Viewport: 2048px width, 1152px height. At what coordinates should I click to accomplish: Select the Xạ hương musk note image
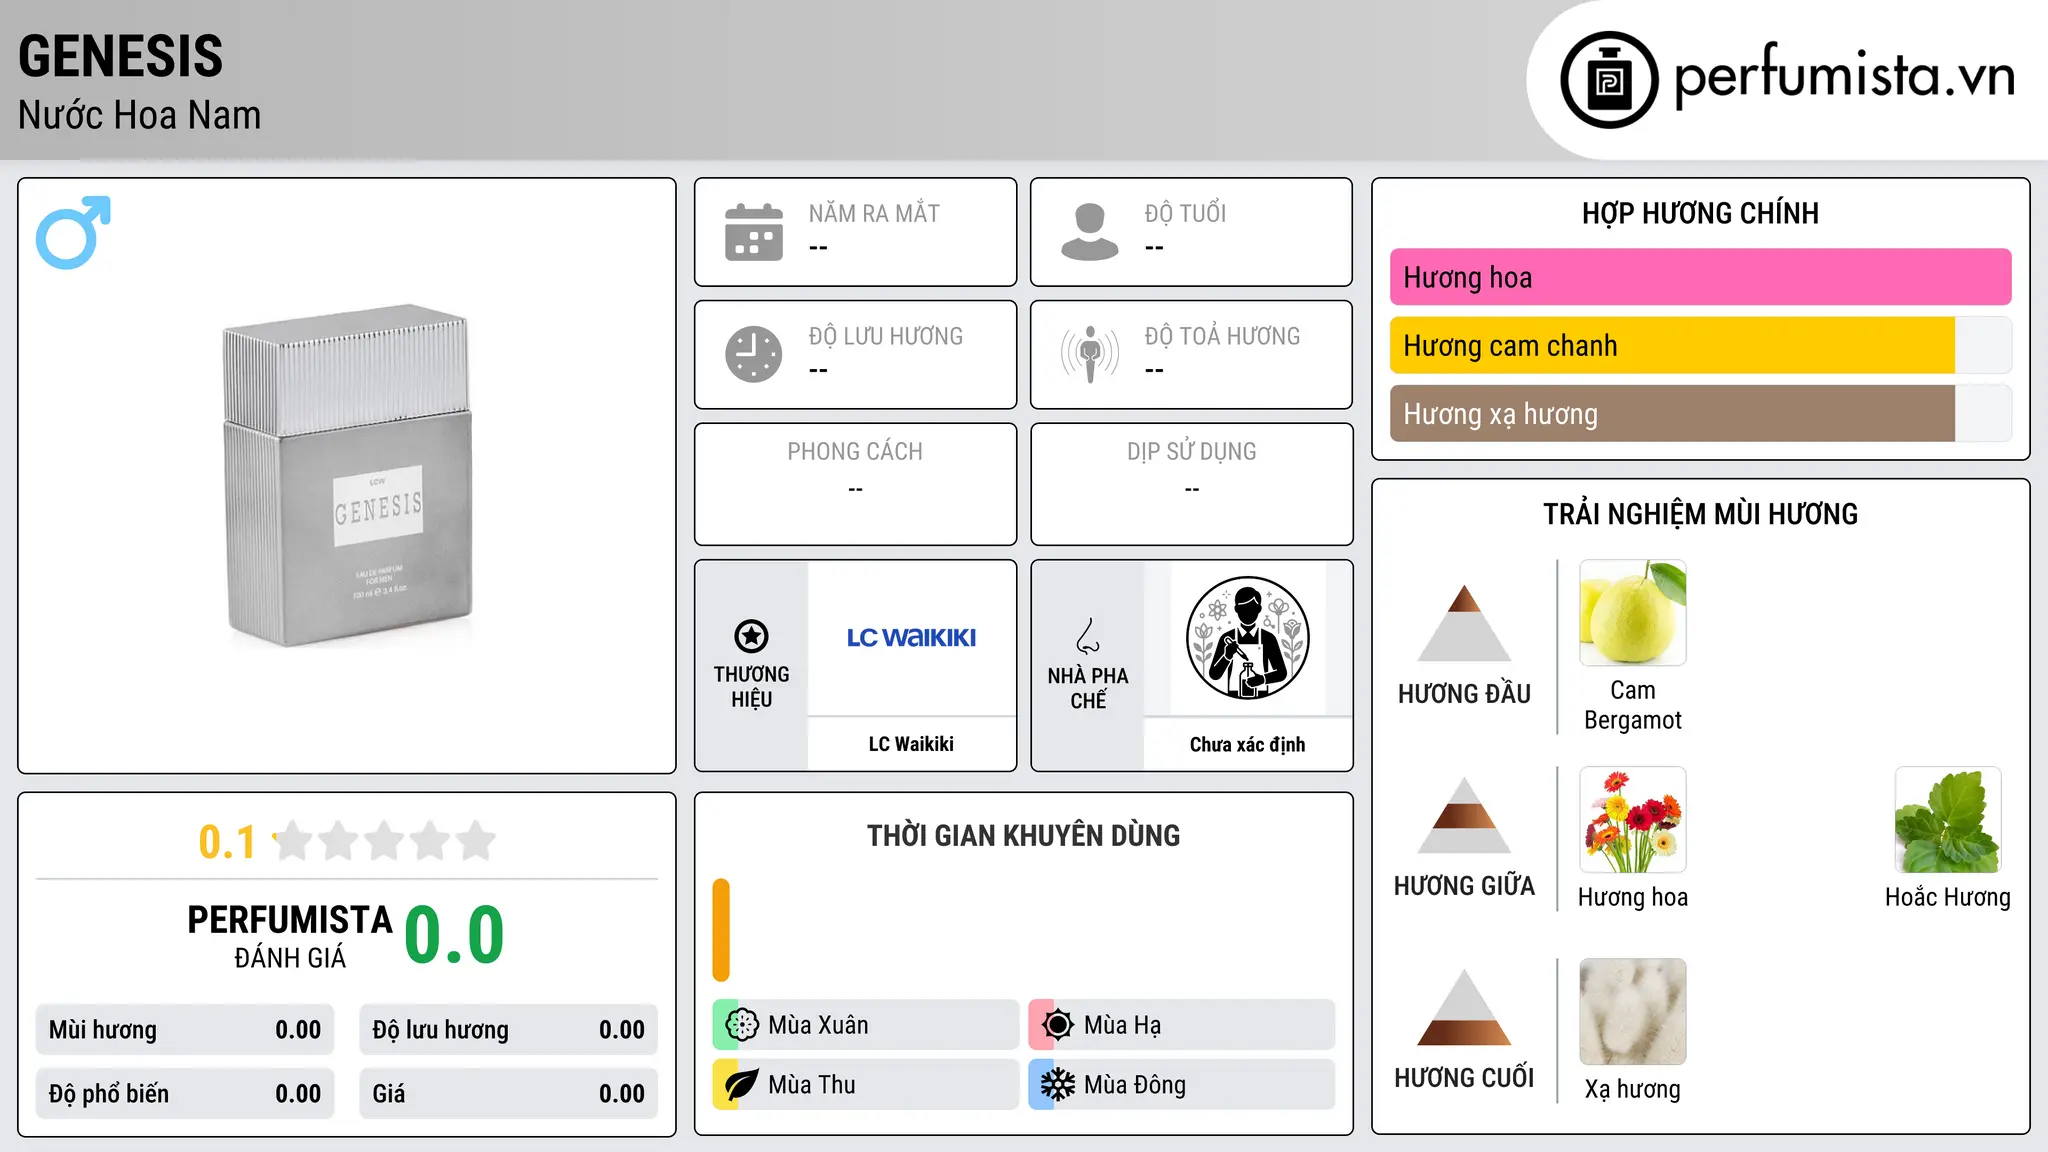click(x=1633, y=1012)
